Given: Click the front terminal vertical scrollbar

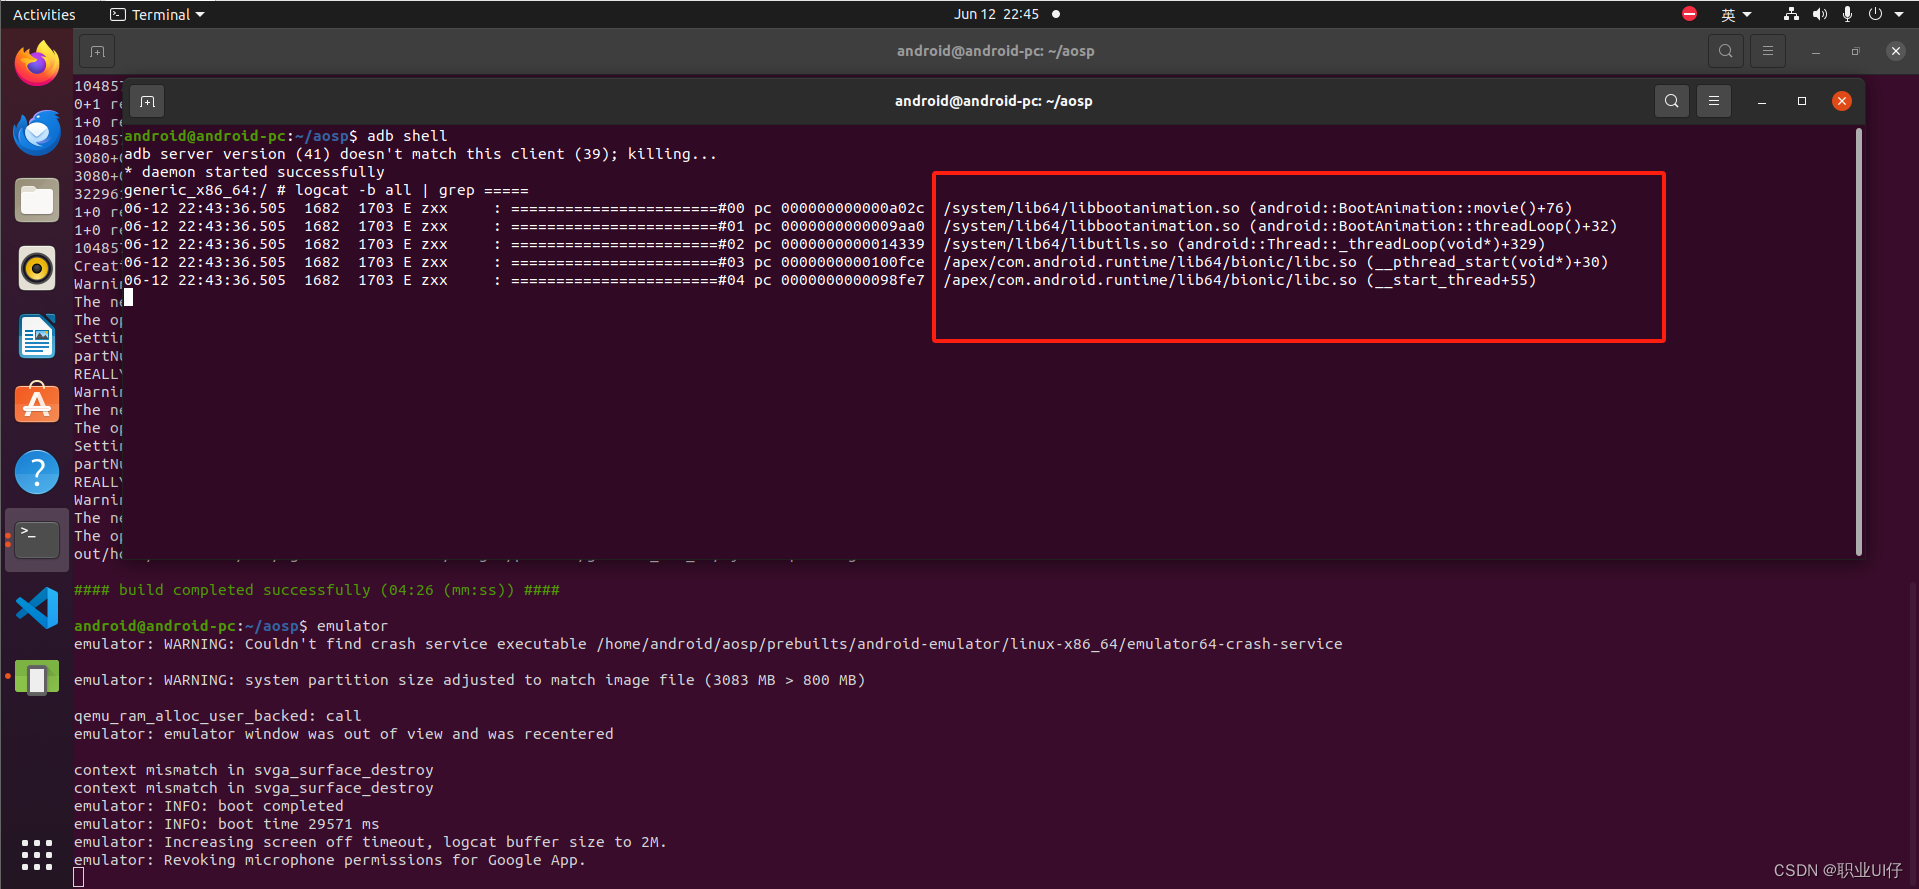Looking at the screenshot, I should click(x=1859, y=340).
